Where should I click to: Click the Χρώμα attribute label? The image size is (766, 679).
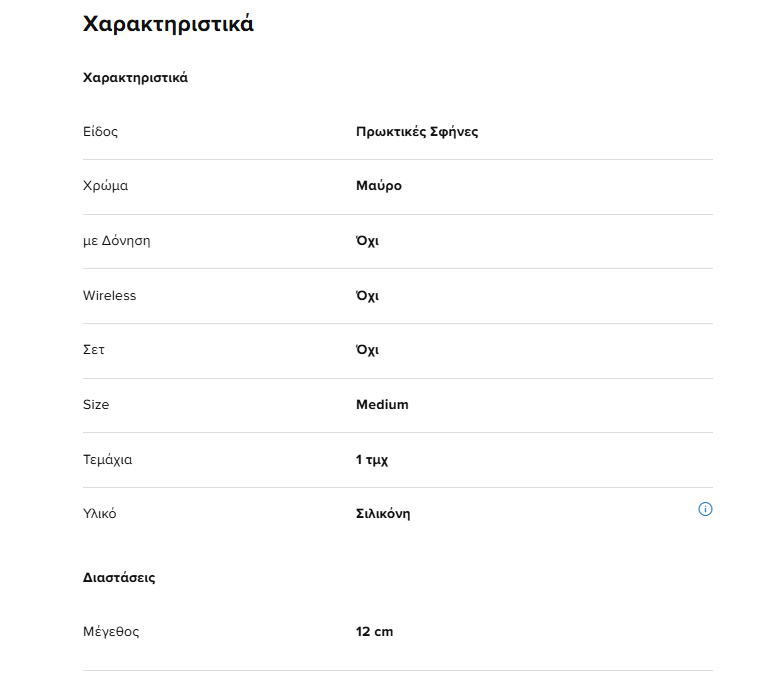(x=106, y=186)
